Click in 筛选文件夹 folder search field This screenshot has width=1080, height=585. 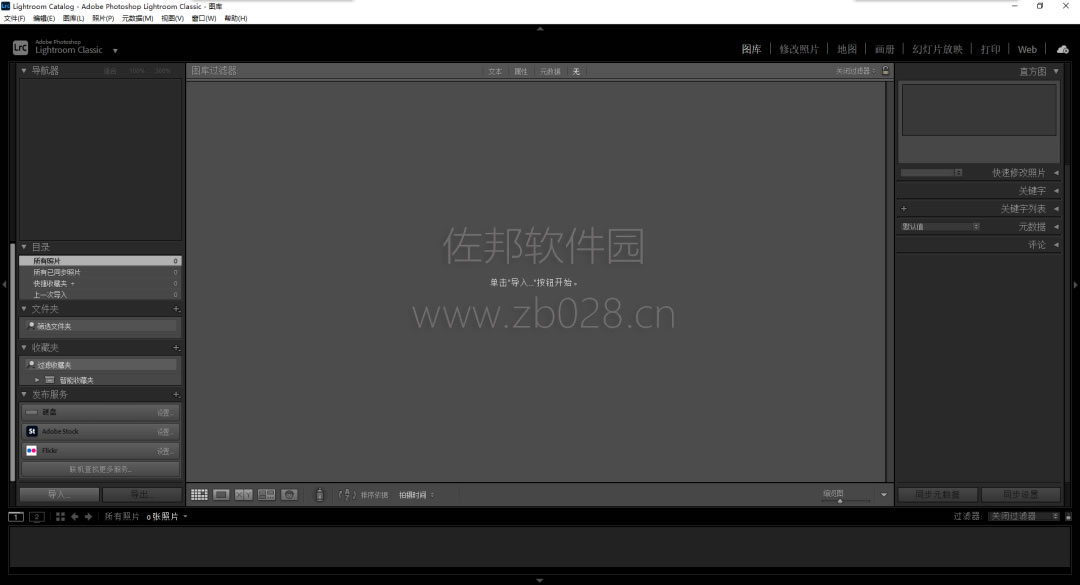[101, 326]
